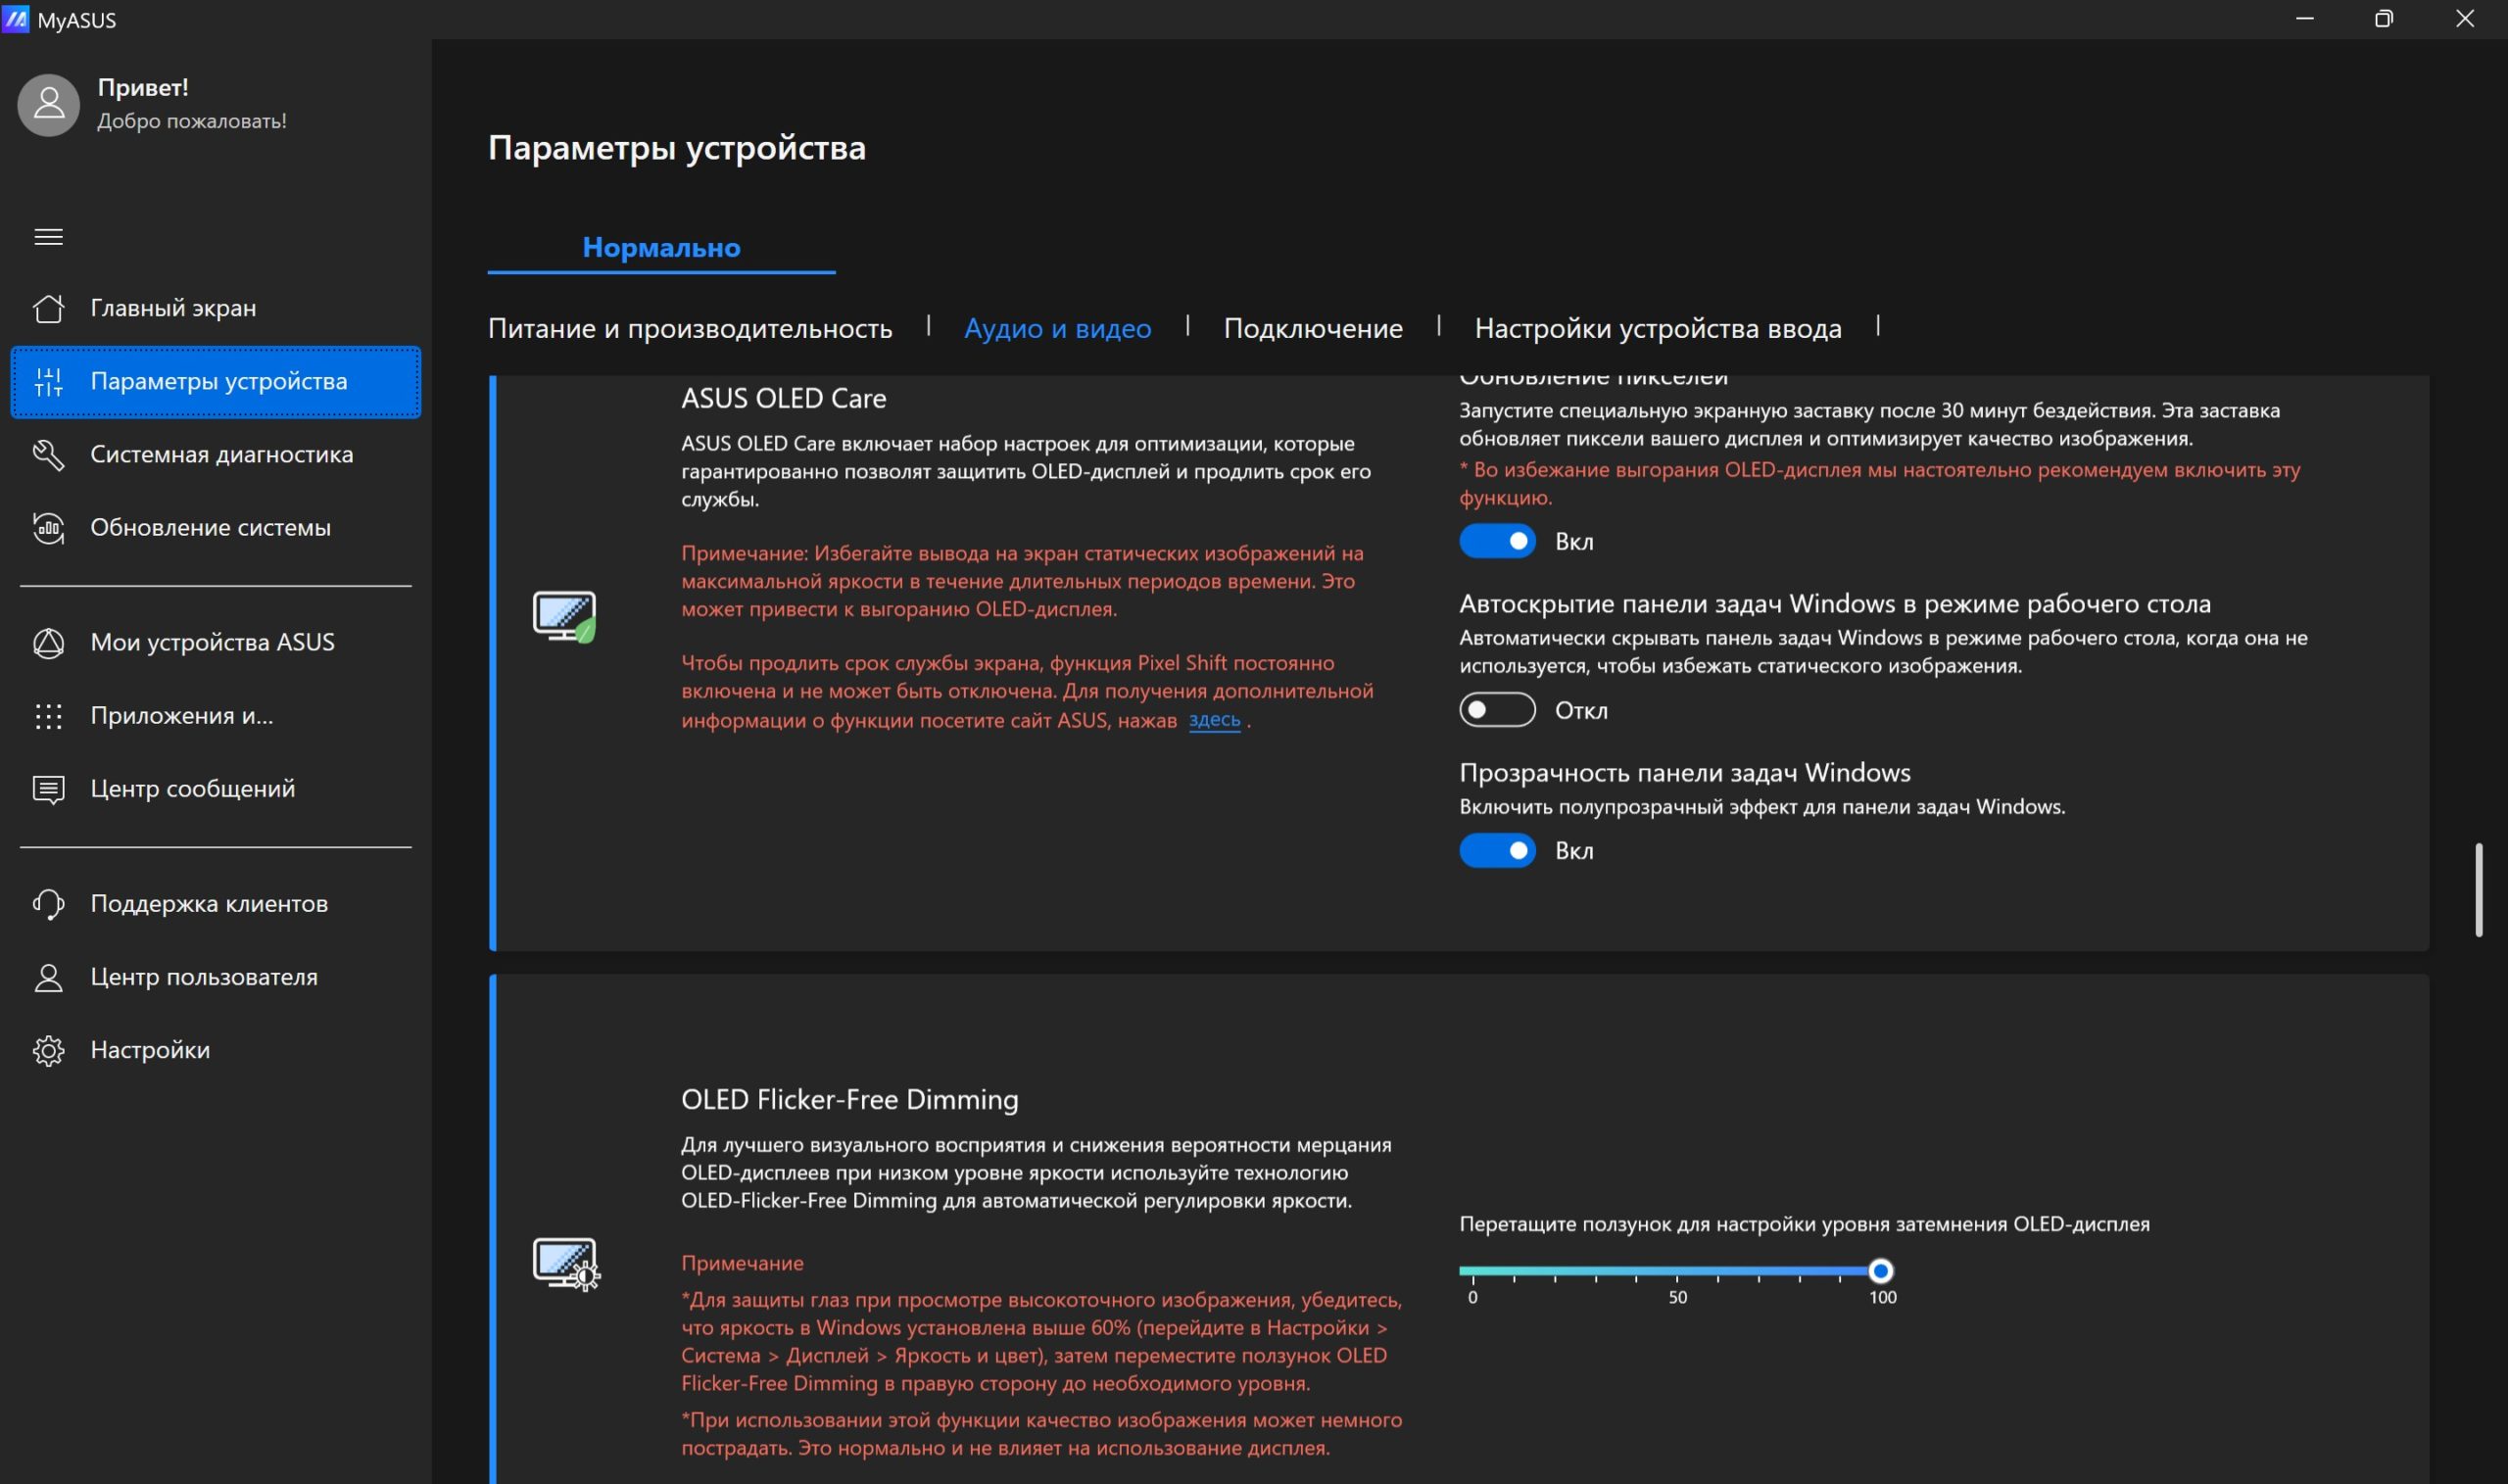Click the ASUS devices triangle icon
Image resolution: width=2508 pixels, height=1484 pixels.
pos(48,643)
